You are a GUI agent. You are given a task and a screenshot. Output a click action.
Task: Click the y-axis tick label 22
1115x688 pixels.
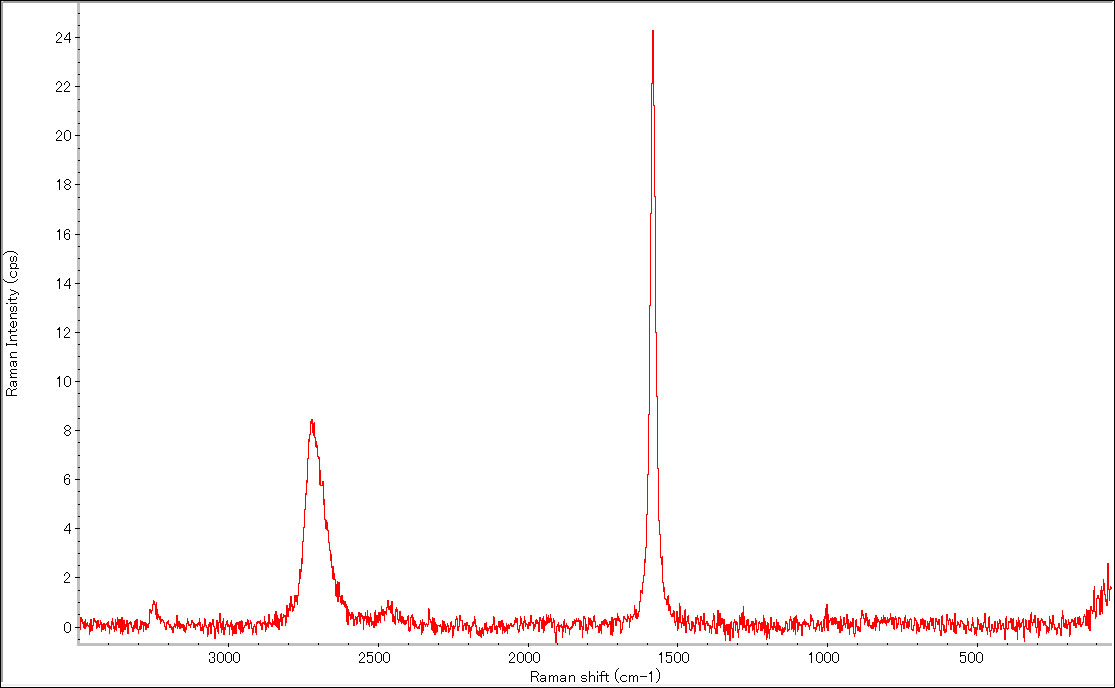(x=63, y=87)
